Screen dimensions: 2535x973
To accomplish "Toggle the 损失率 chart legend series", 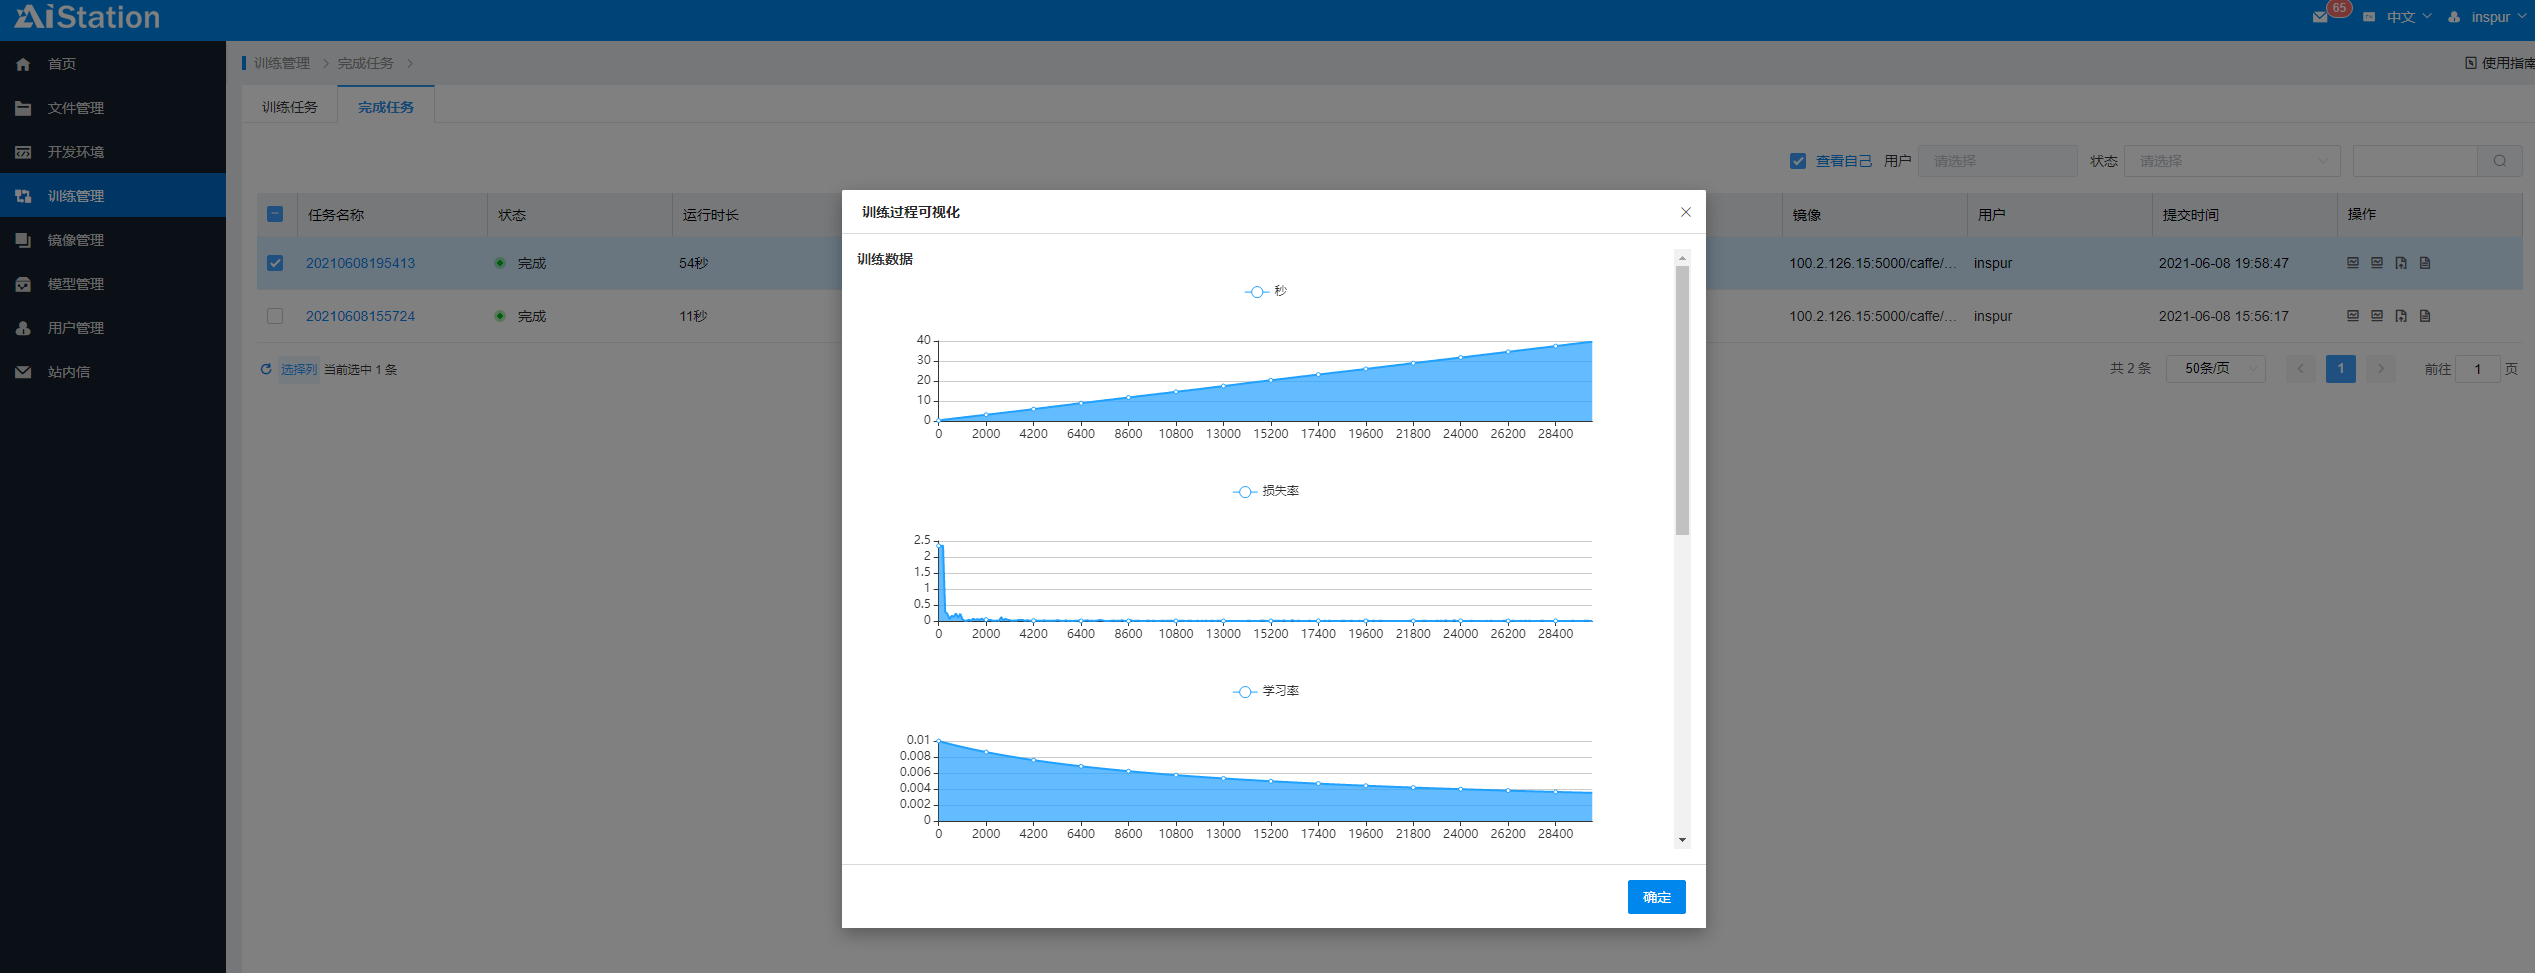I will pos(1266,491).
